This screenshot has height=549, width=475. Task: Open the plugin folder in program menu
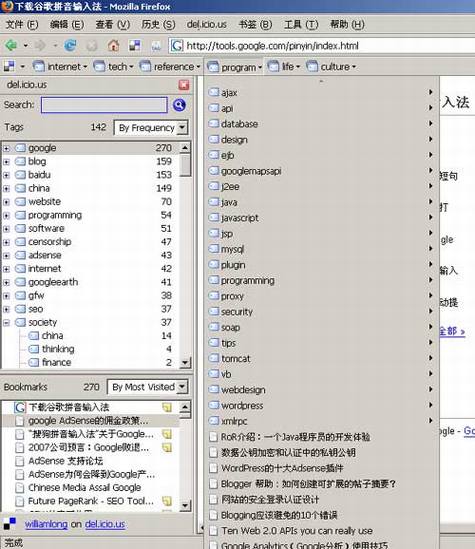coord(320,265)
